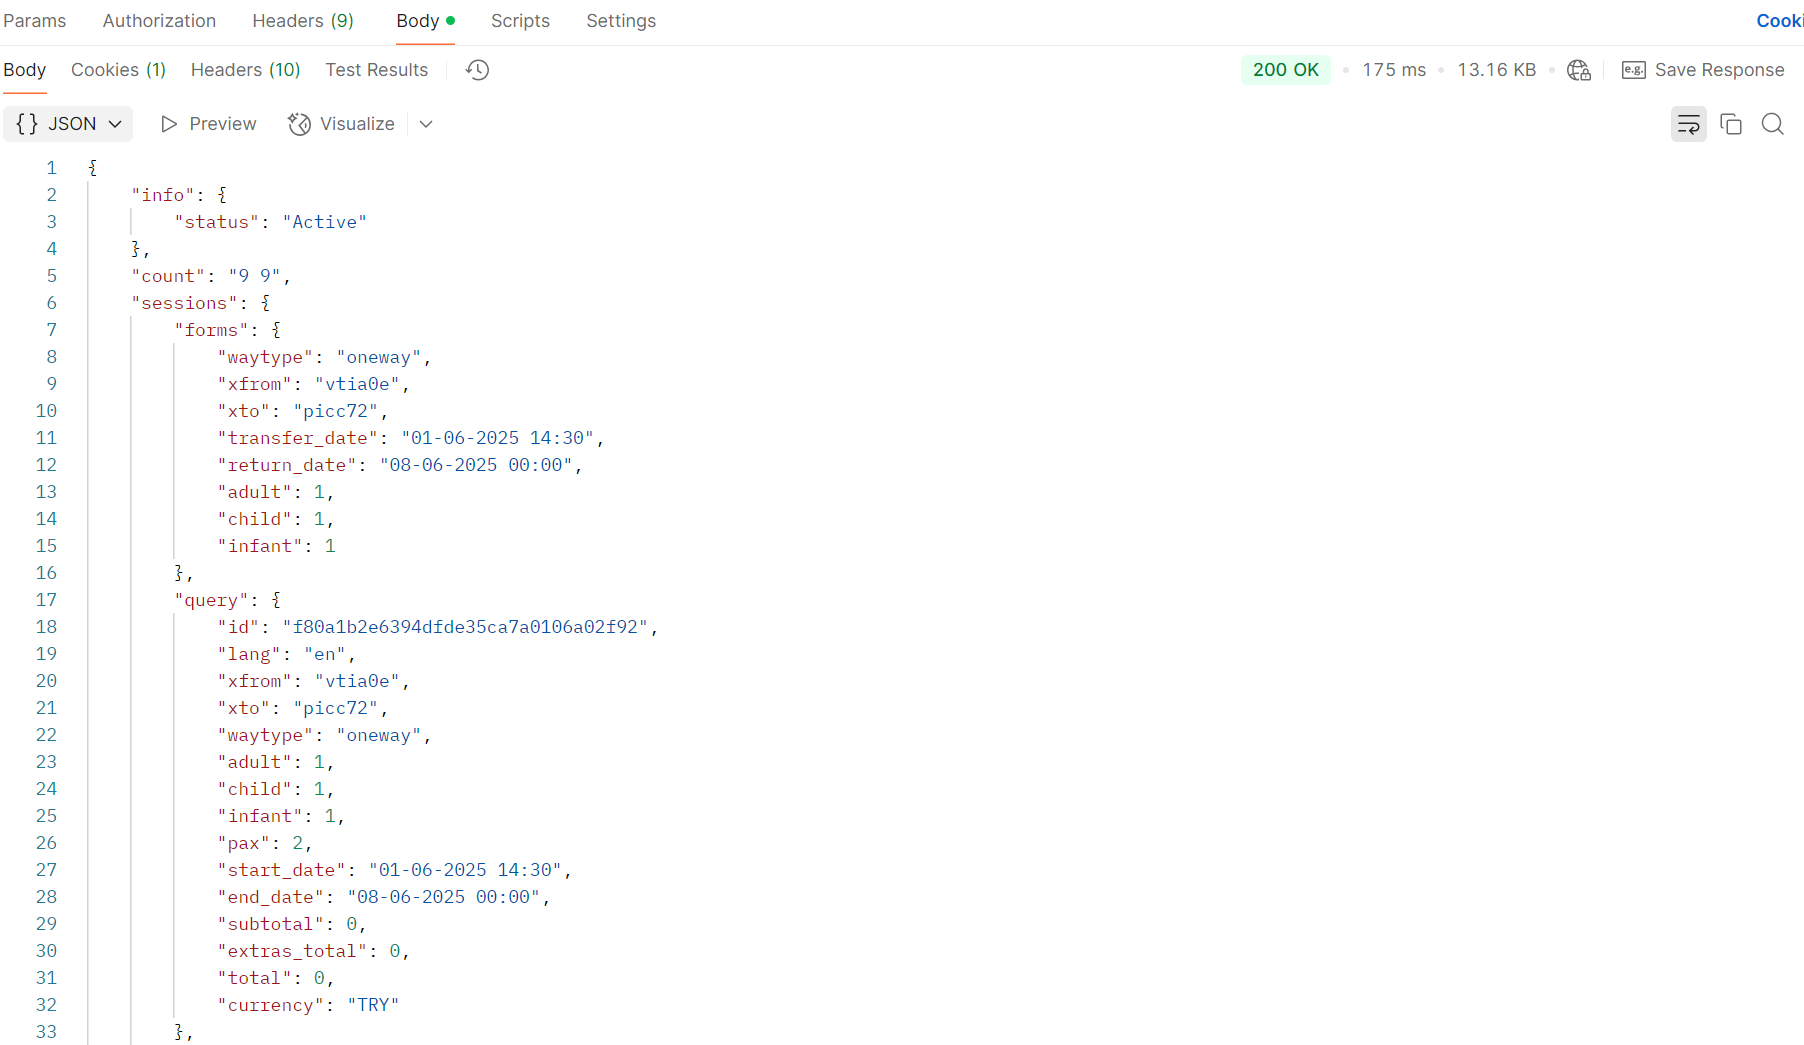Image resolution: width=1804 pixels, height=1045 pixels.
Task: Click the Save Response icon
Action: [x=1634, y=70]
